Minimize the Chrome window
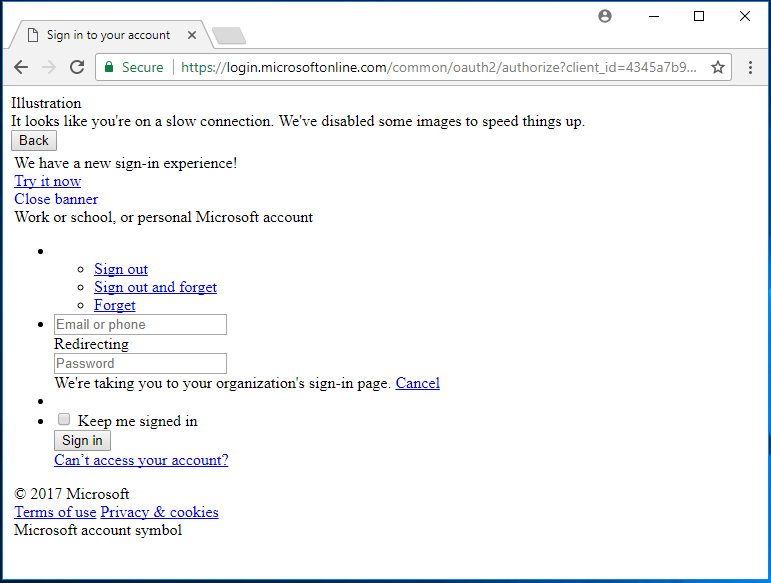This screenshot has height=583, width=771. [x=654, y=16]
